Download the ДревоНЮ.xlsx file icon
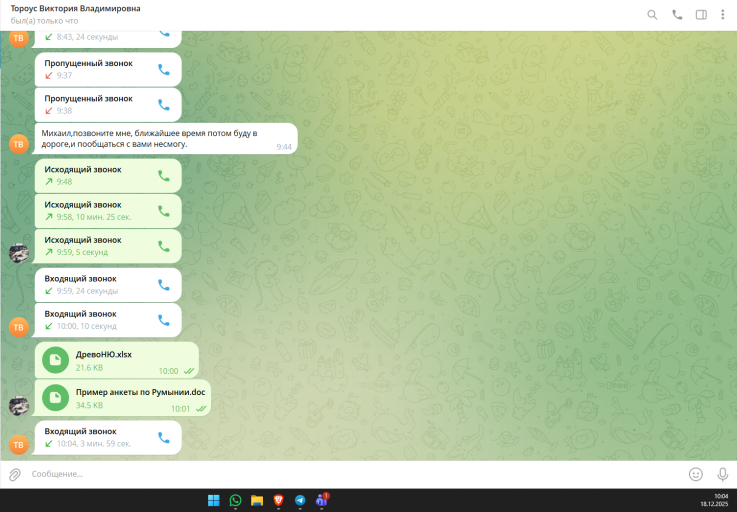This screenshot has width=737, height=512. click(x=55, y=360)
